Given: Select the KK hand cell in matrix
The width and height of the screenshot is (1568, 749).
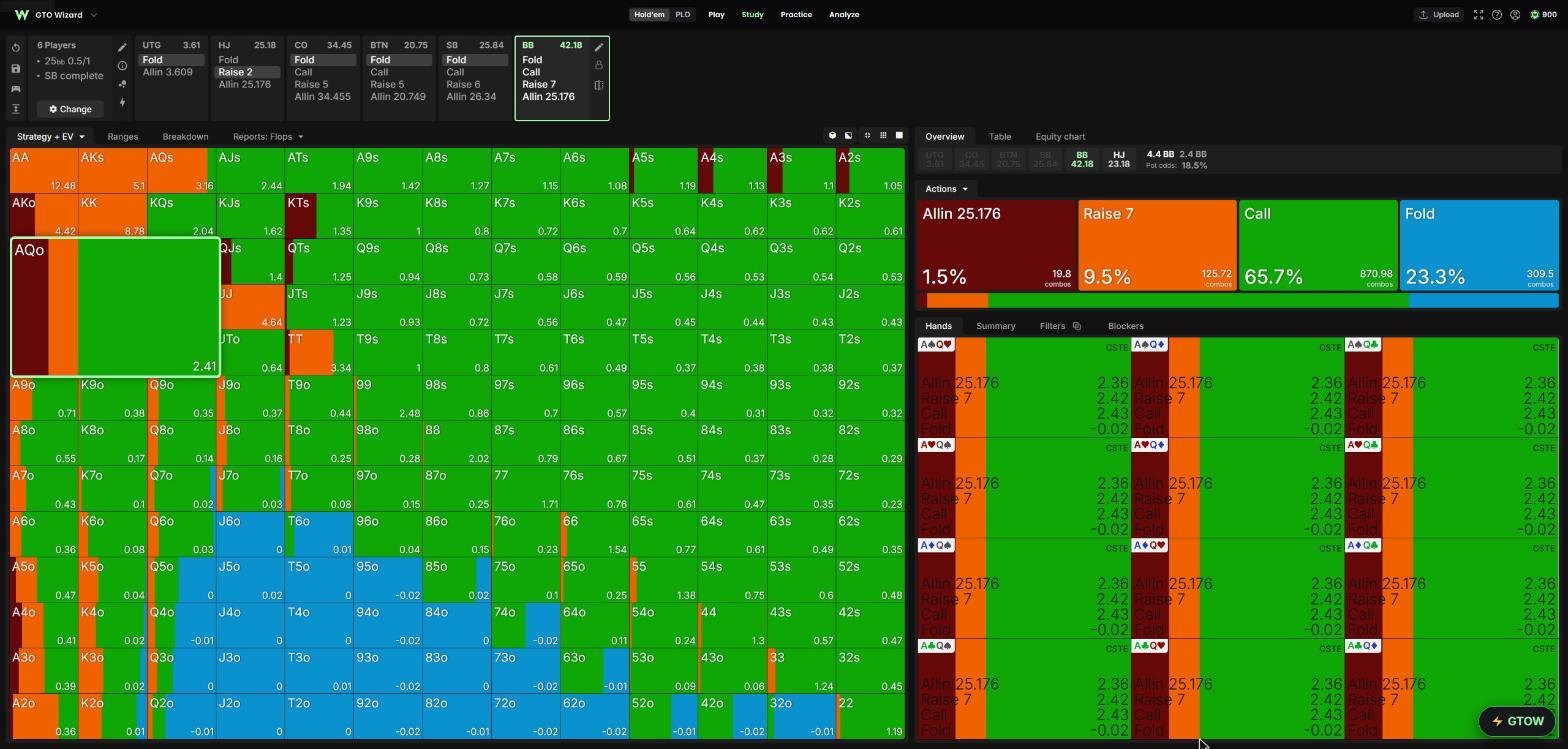Looking at the screenshot, I should point(113,215).
